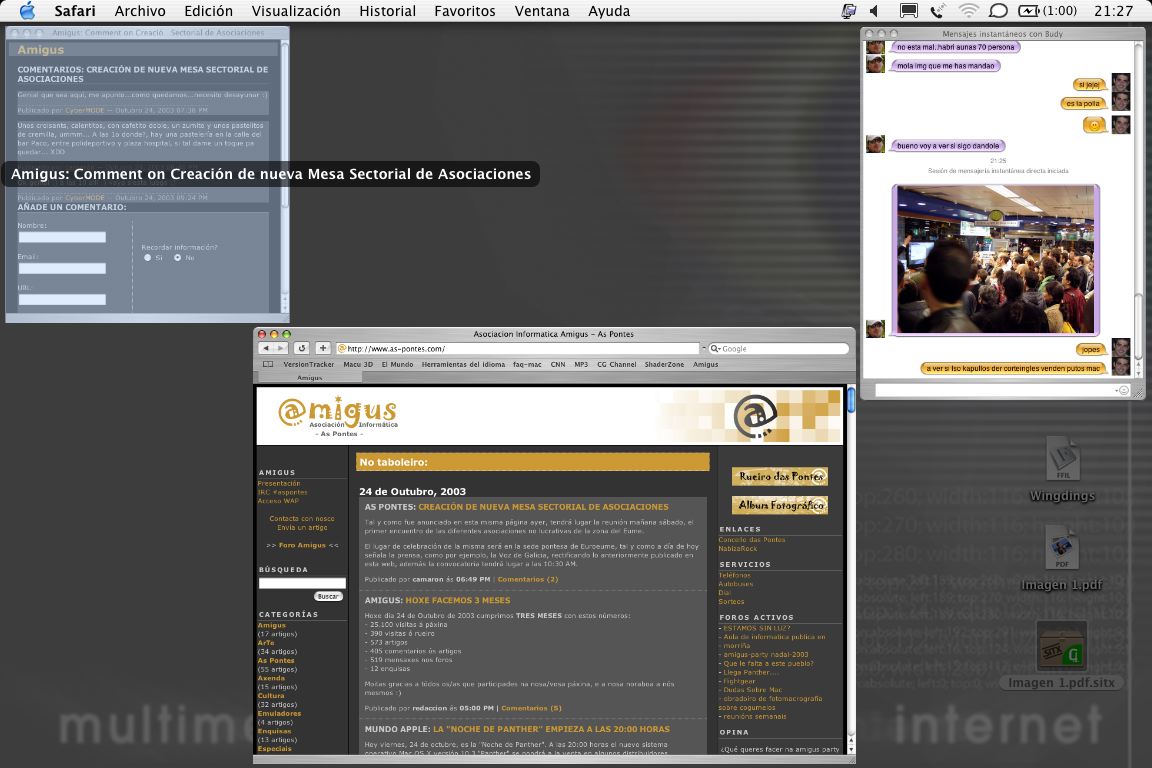The image size is (1152, 768).
Task: Open the Historial menu
Action: point(387,11)
